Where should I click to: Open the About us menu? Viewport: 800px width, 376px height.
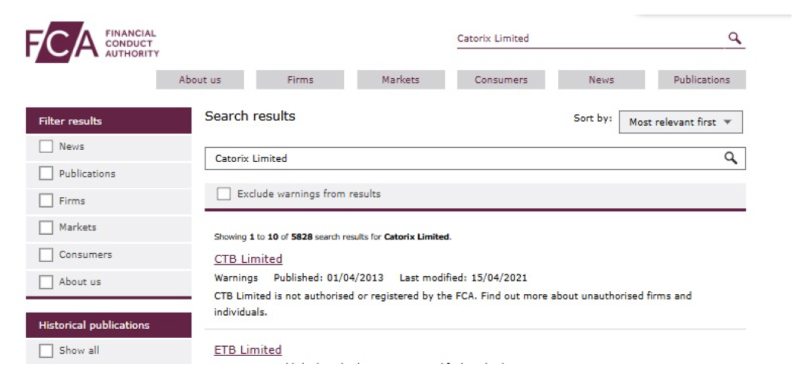pos(199,80)
